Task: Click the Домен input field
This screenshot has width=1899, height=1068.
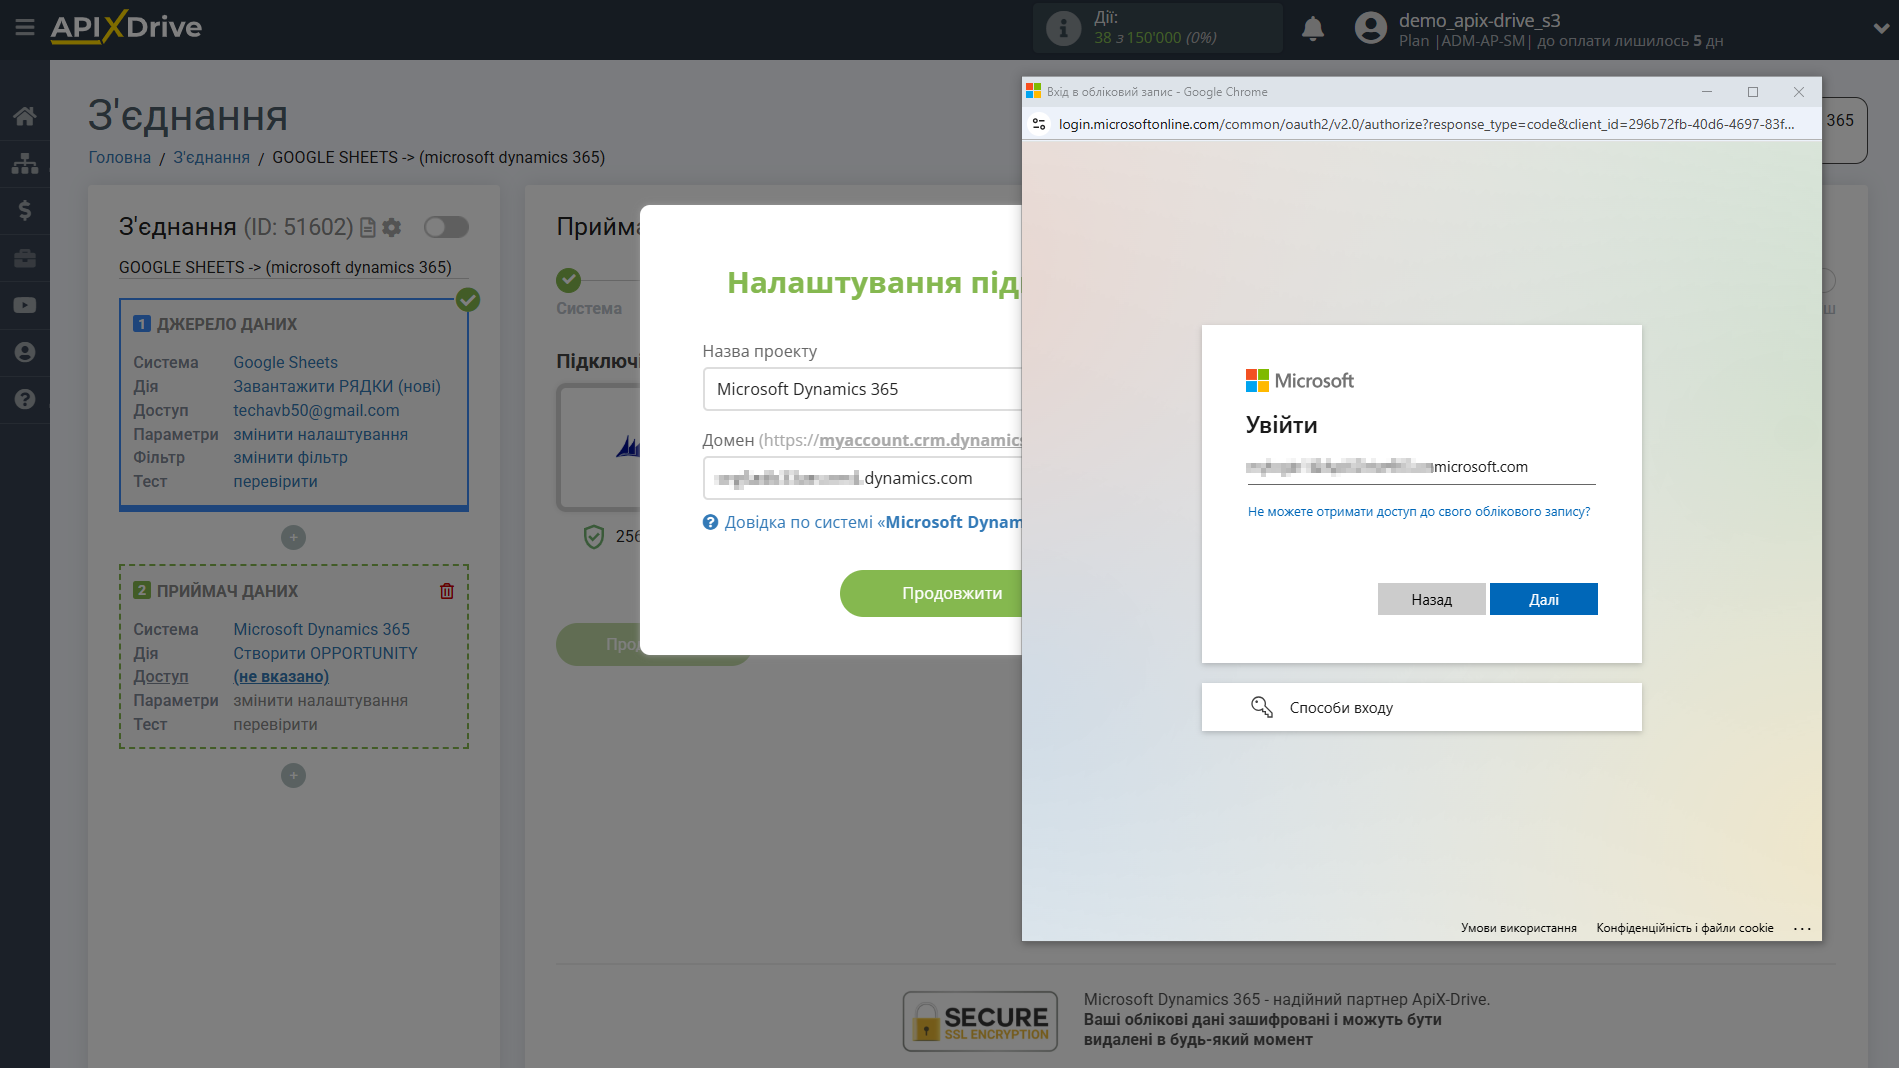Action: 862,478
